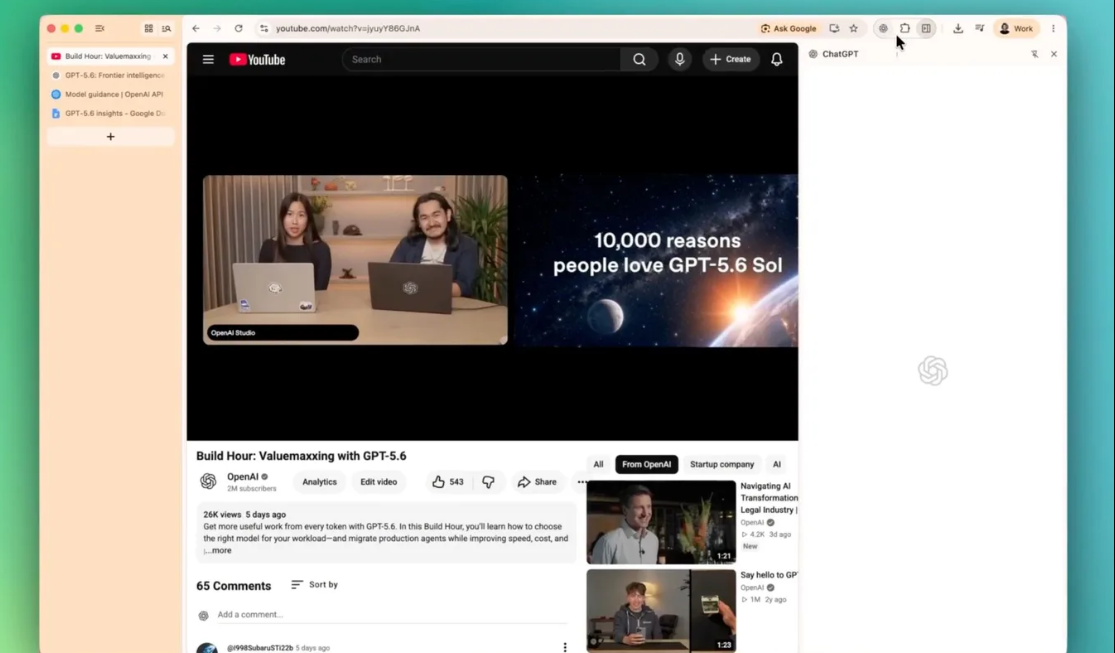Click the Navigating AI Transformation video title
The image size is (1115, 653).
(769, 498)
